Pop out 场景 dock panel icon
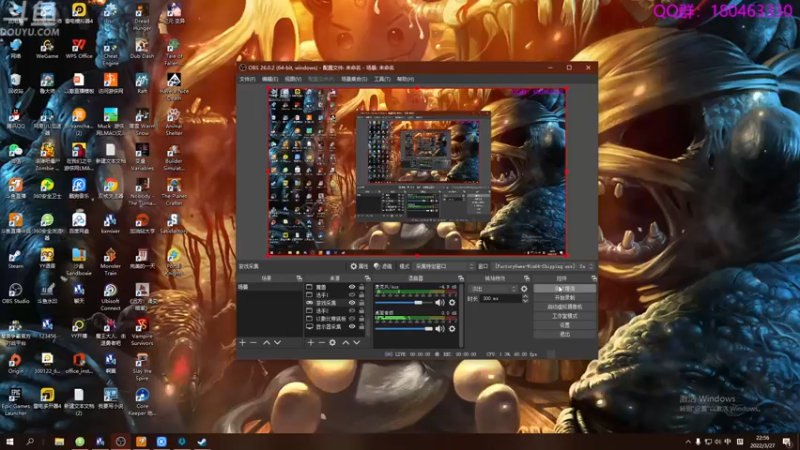This screenshot has height=450, width=800. point(299,279)
